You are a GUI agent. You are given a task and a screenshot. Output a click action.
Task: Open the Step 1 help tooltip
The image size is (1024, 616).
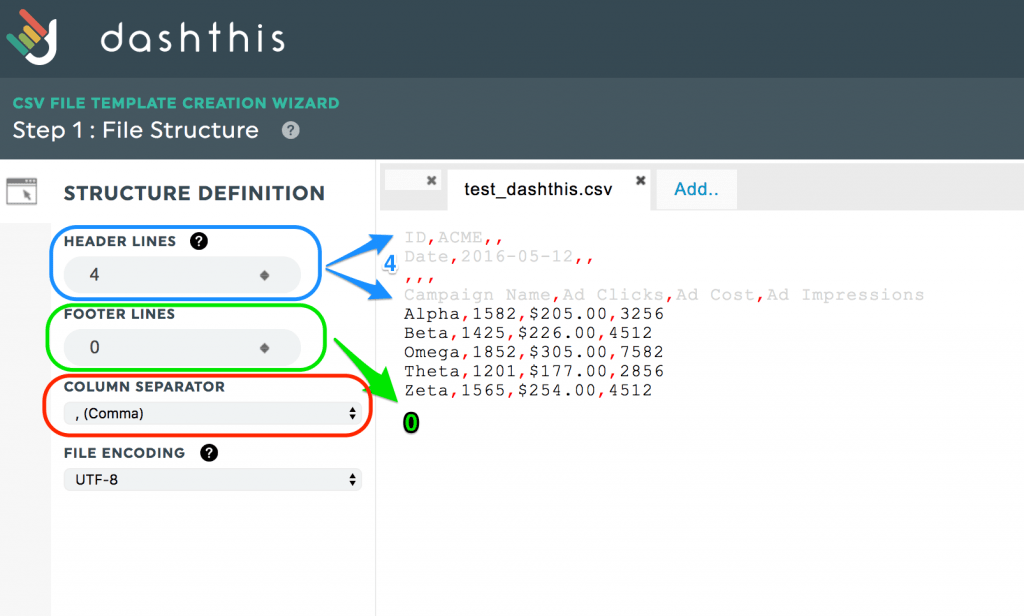click(289, 130)
